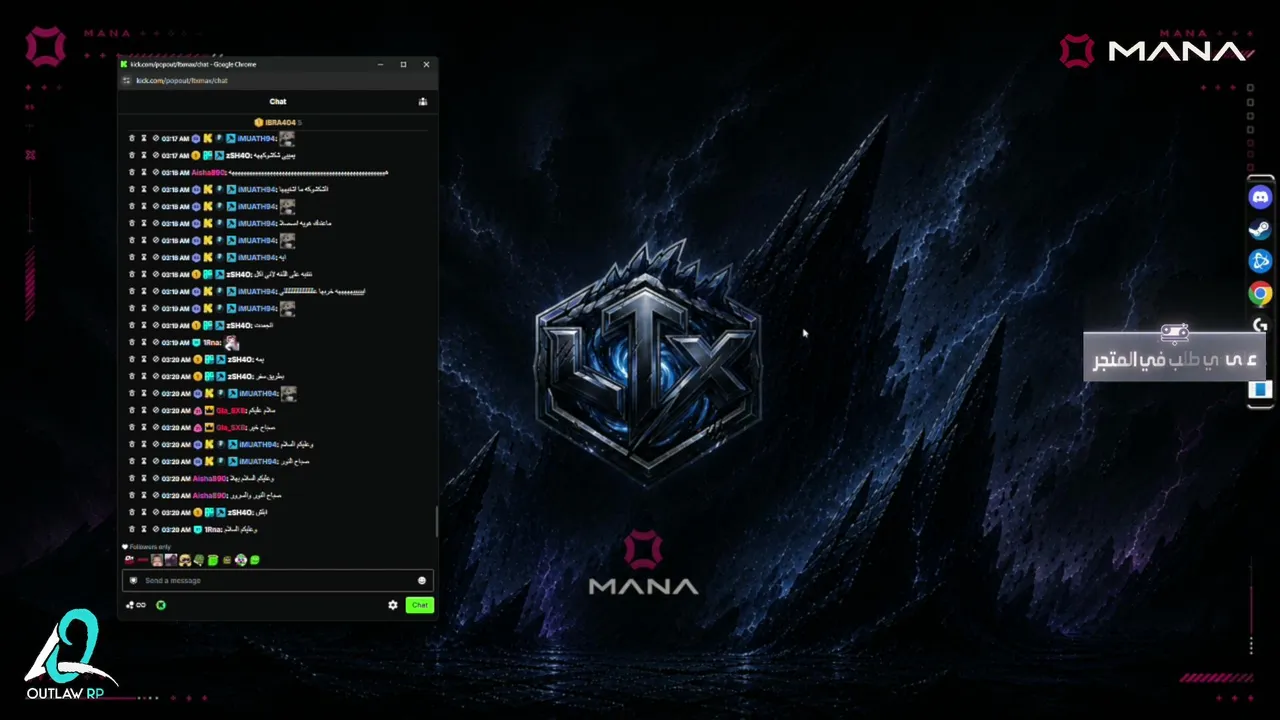Click 1Rna username in 03:20 AM message
1280x720 pixels.
click(x=212, y=529)
